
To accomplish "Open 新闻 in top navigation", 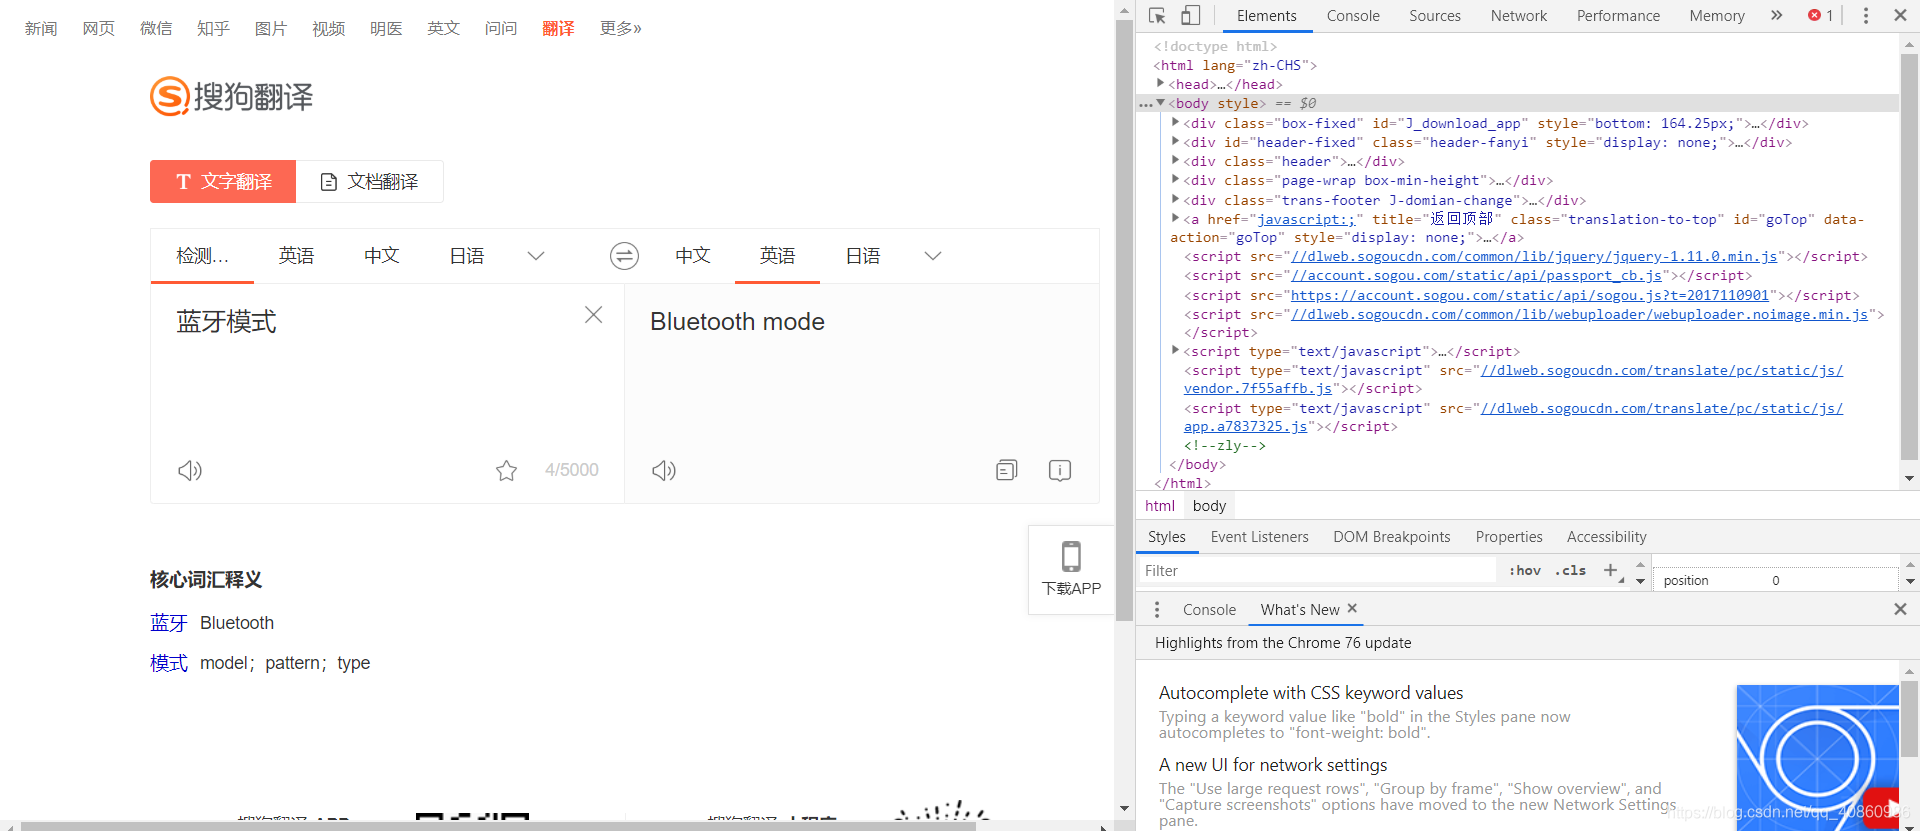I will tap(41, 28).
